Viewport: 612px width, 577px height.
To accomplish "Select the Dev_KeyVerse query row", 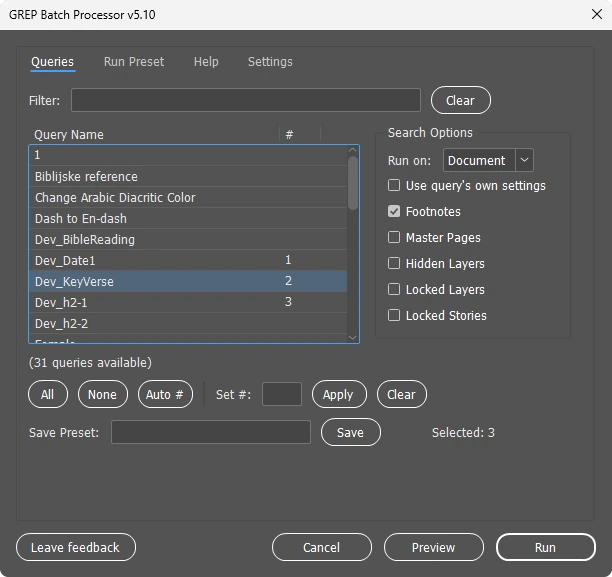I will (188, 281).
